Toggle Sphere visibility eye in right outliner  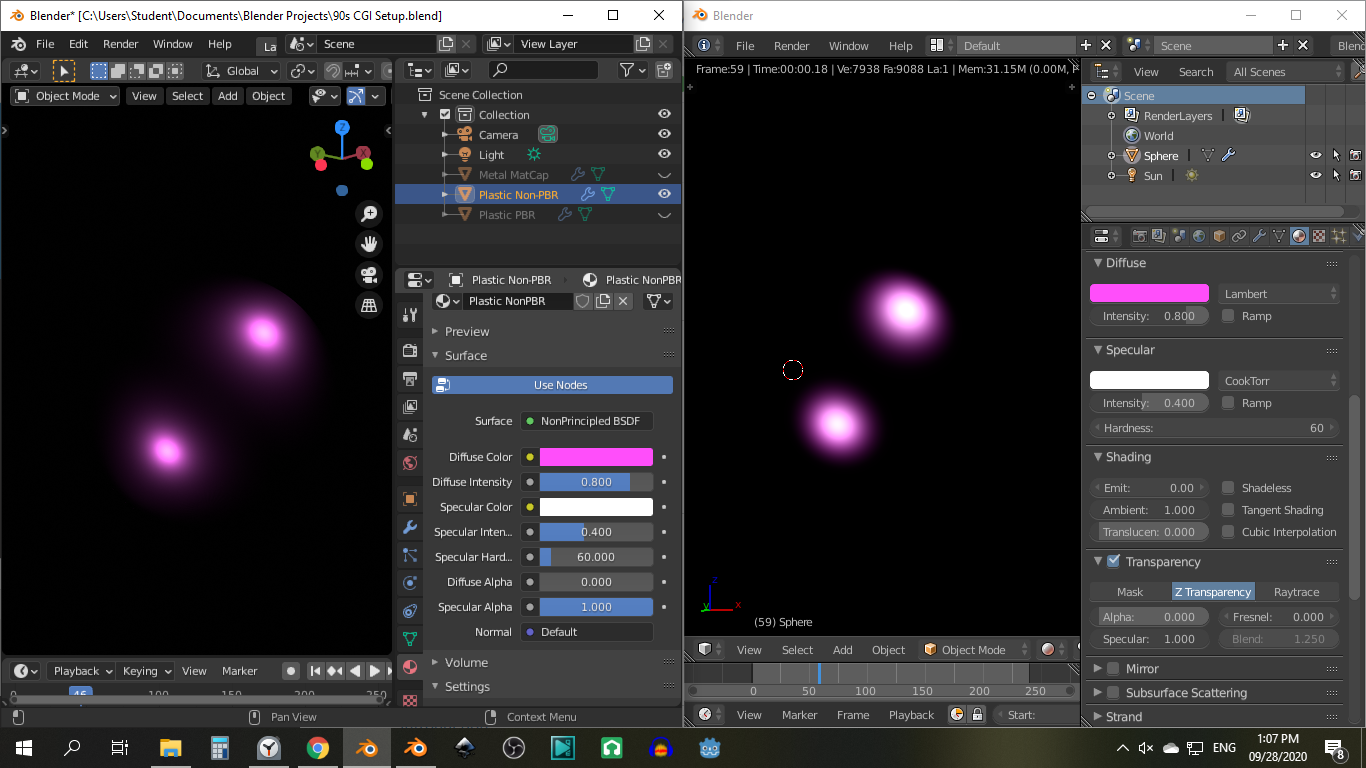point(1315,156)
